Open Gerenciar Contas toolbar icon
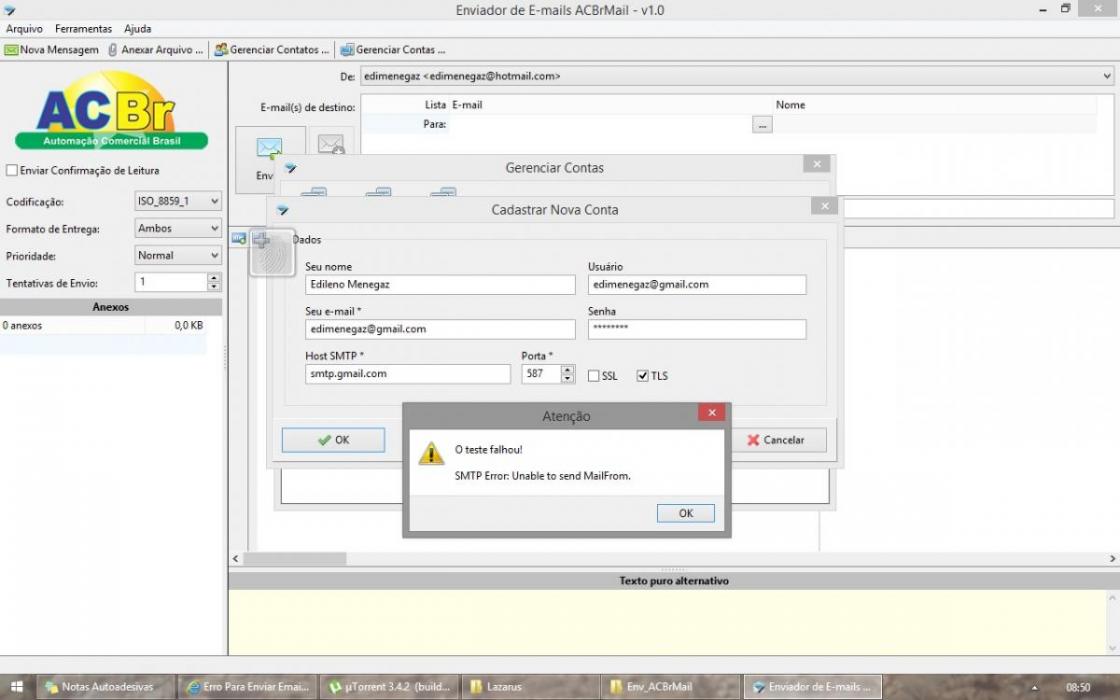1120x700 pixels. (x=347, y=50)
